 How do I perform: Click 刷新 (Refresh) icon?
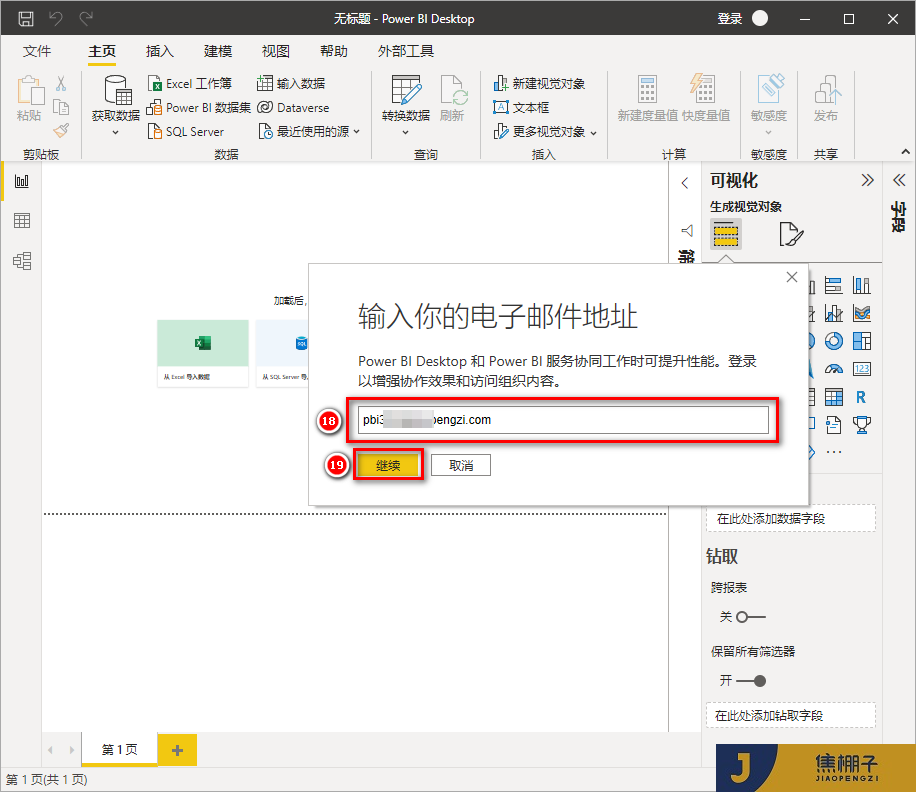click(x=452, y=89)
